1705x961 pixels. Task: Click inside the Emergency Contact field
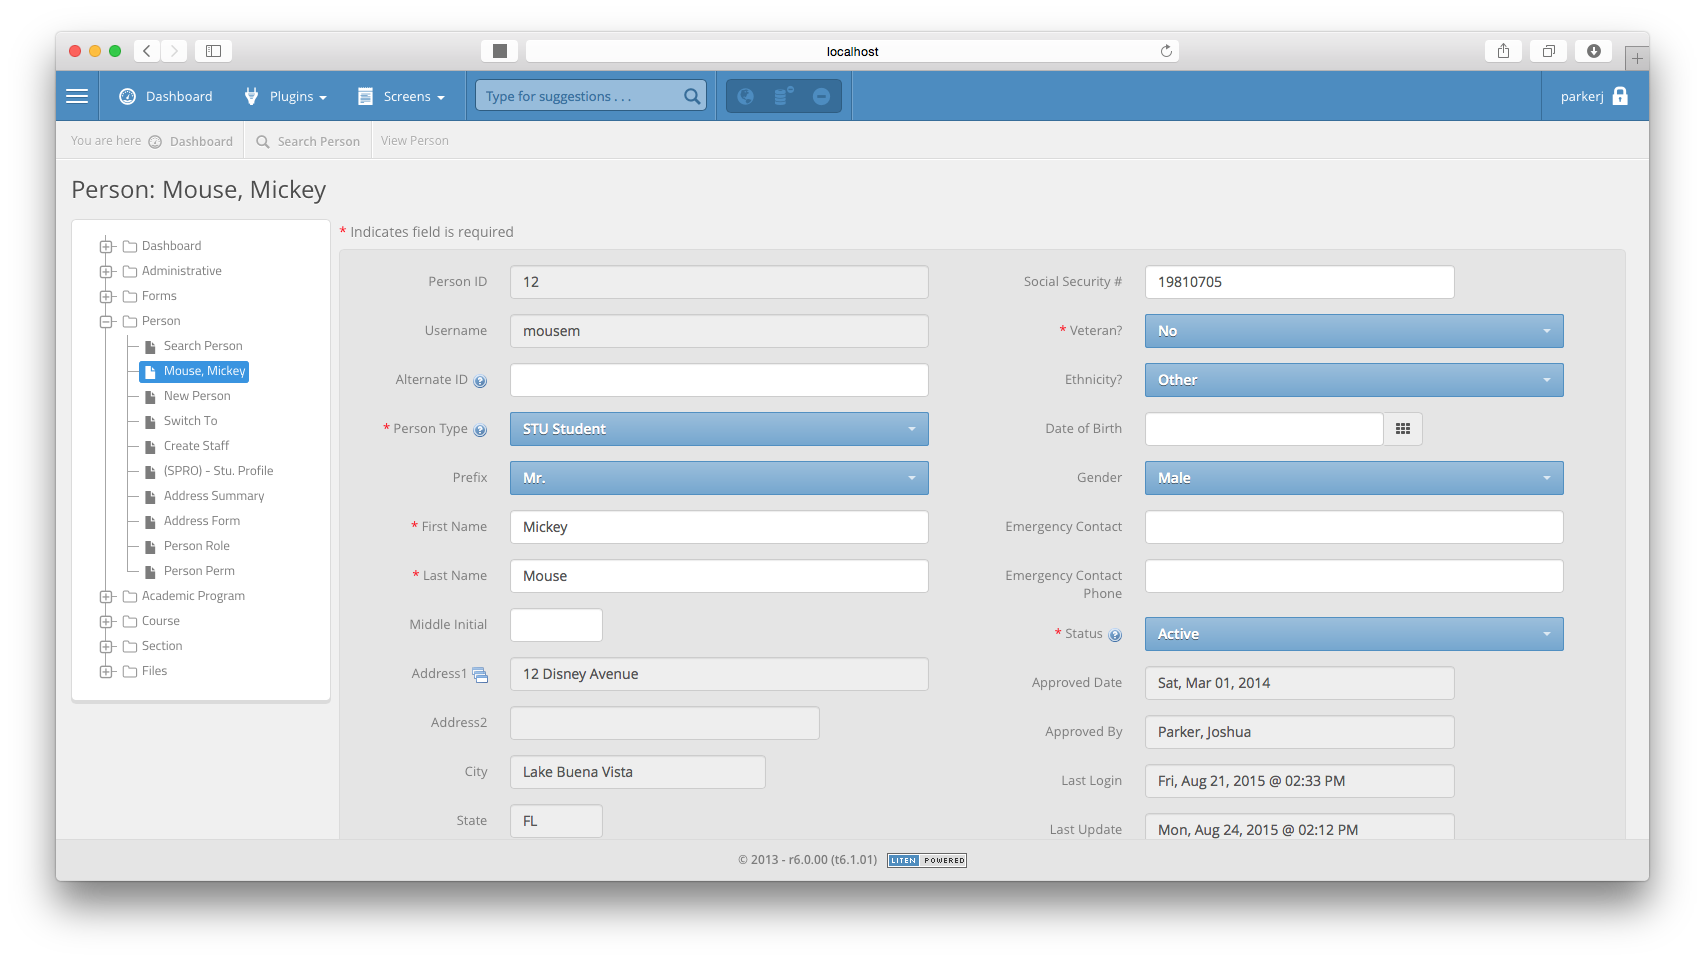[1352, 527]
